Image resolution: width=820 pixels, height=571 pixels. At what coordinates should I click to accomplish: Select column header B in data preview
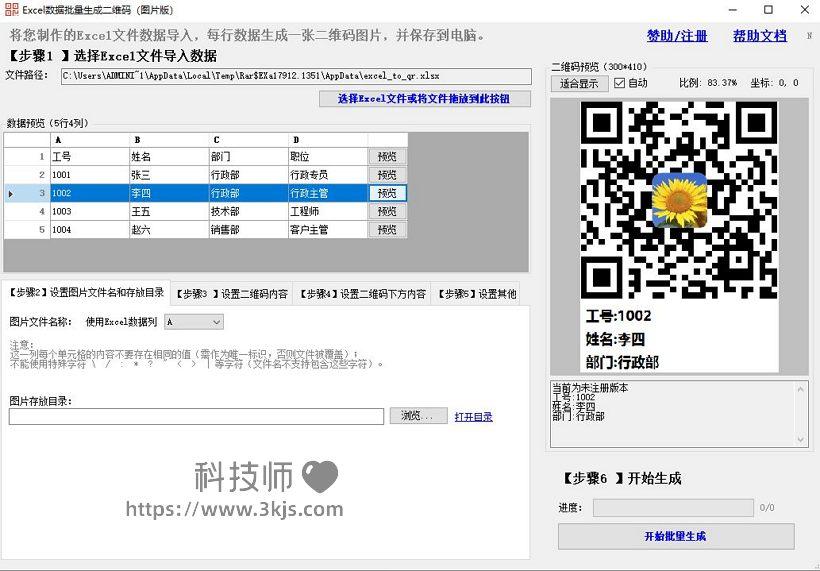[x=169, y=140]
